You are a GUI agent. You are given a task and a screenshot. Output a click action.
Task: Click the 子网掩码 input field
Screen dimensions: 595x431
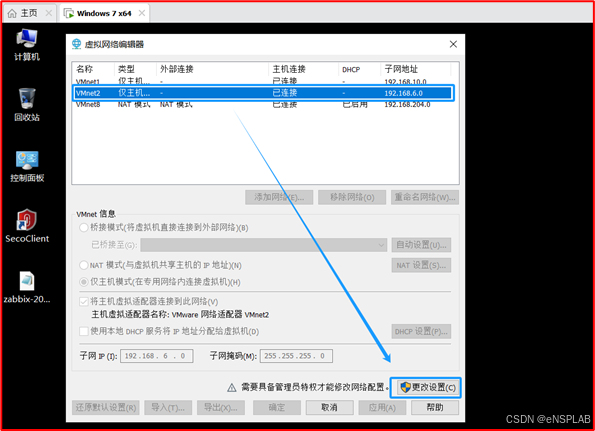click(x=296, y=356)
